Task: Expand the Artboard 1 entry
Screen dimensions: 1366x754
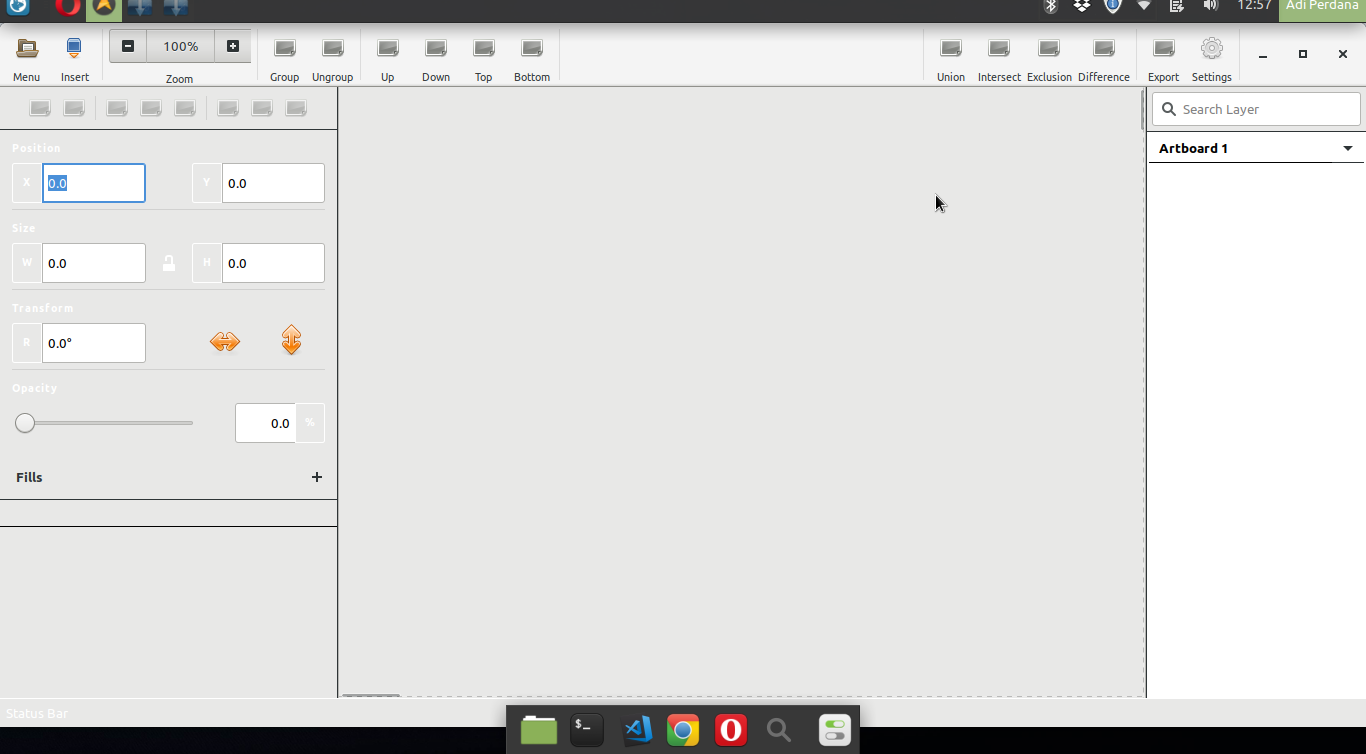Action: coord(1348,147)
